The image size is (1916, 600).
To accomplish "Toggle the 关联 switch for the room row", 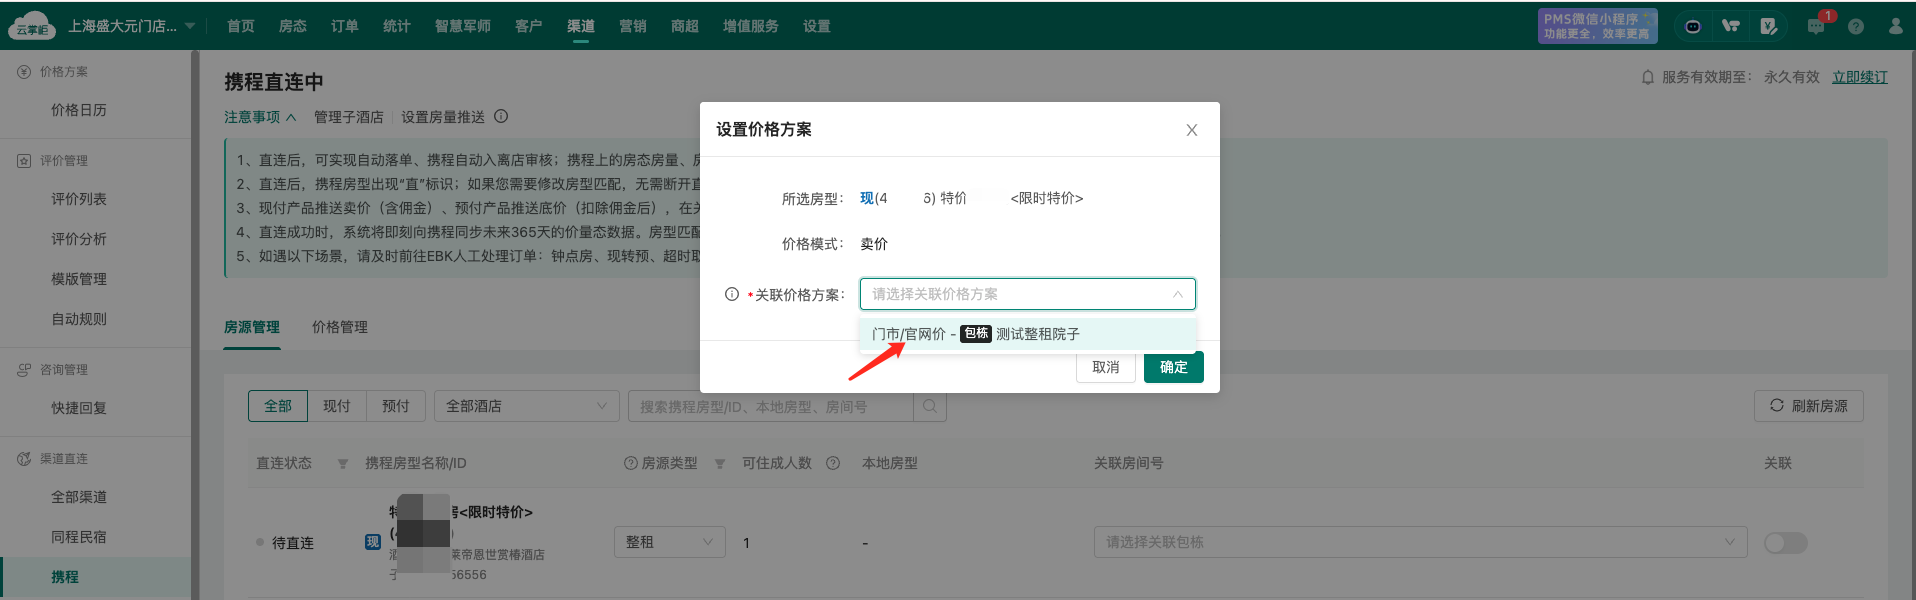I will 1785,543.
